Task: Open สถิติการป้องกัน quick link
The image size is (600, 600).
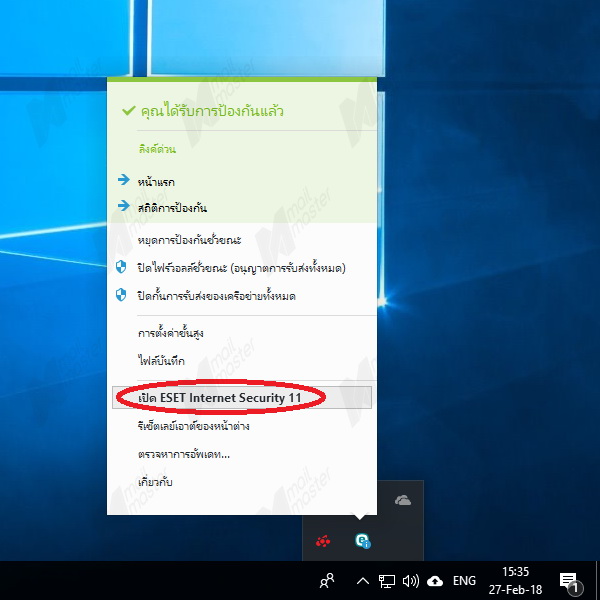Action: [172, 208]
